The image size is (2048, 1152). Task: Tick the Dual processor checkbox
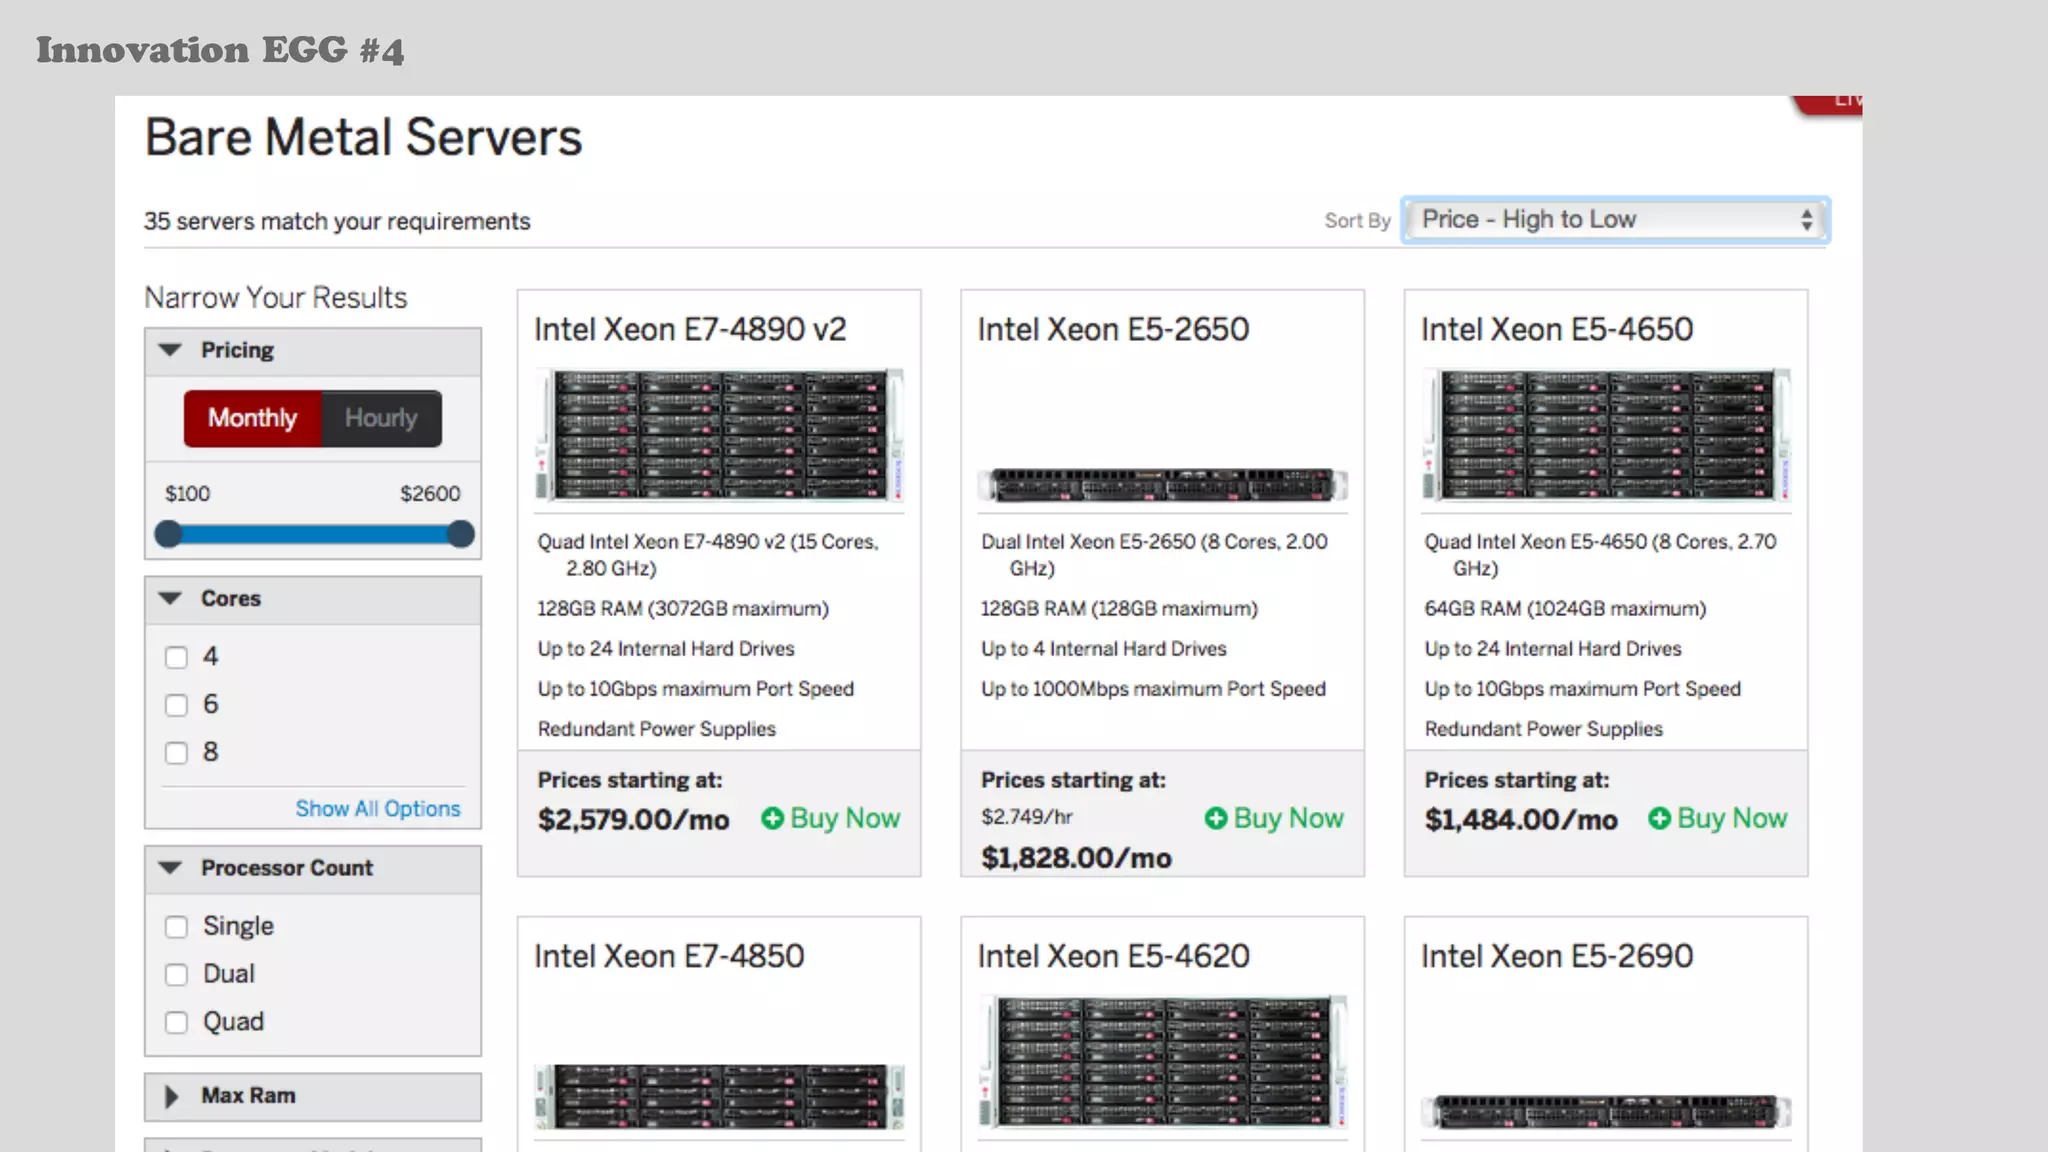tap(177, 975)
